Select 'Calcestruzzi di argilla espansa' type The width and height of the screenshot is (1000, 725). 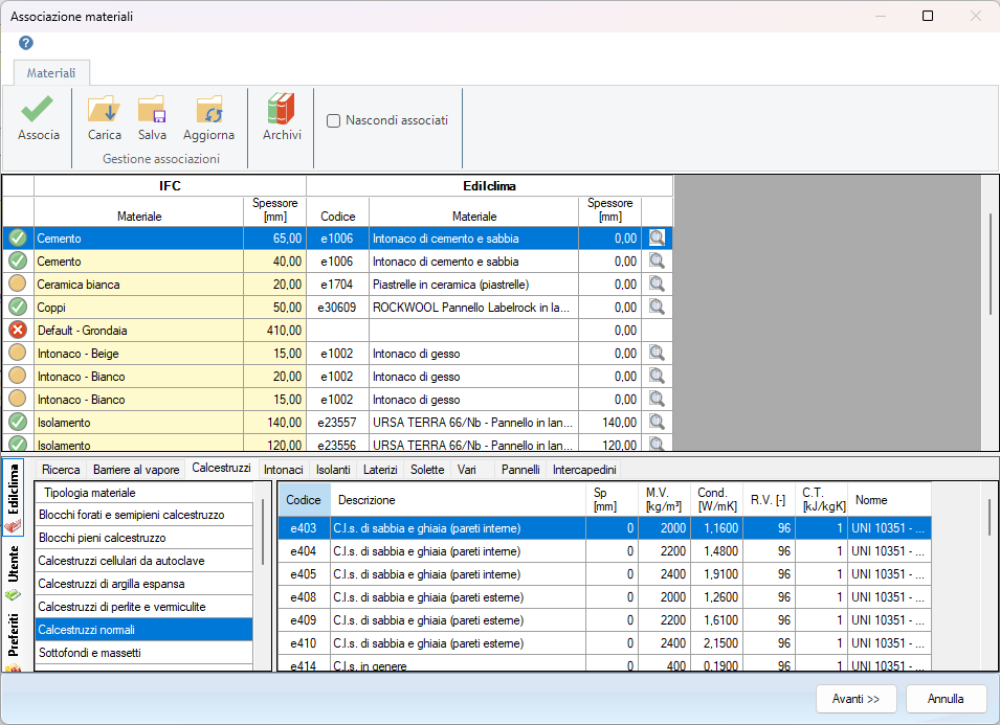point(144,583)
